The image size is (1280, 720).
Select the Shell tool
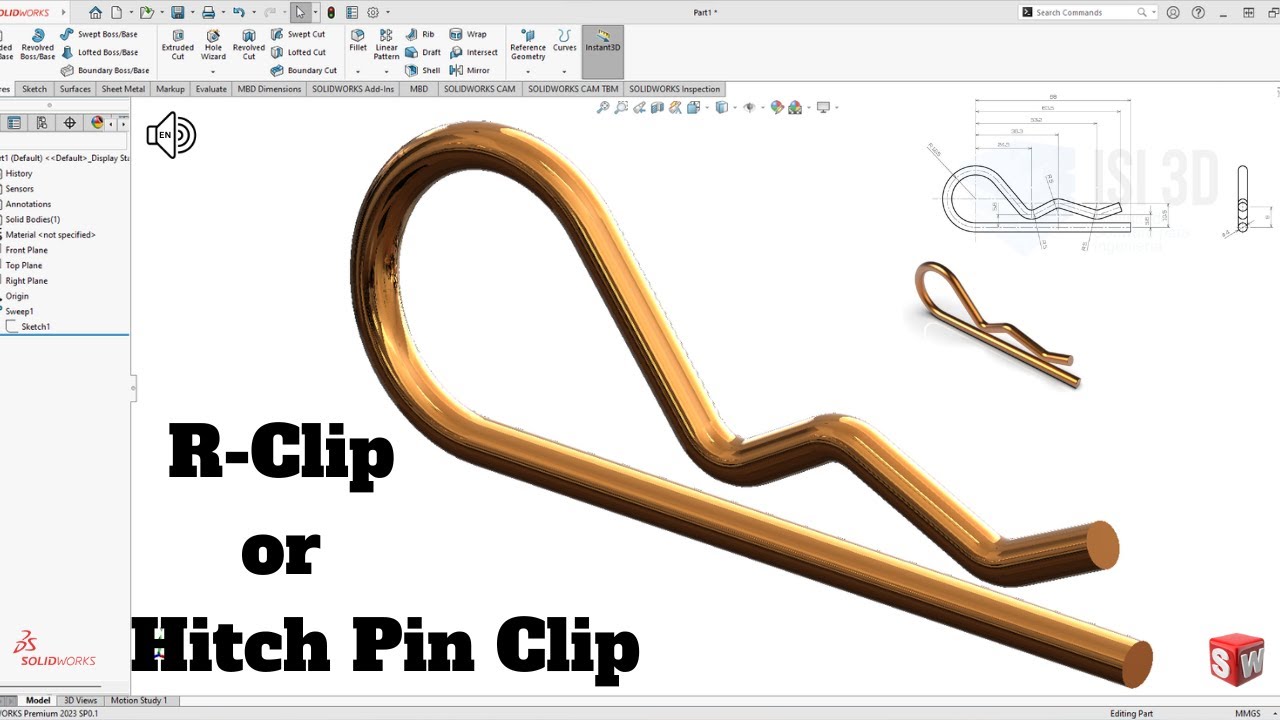(423, 70)
